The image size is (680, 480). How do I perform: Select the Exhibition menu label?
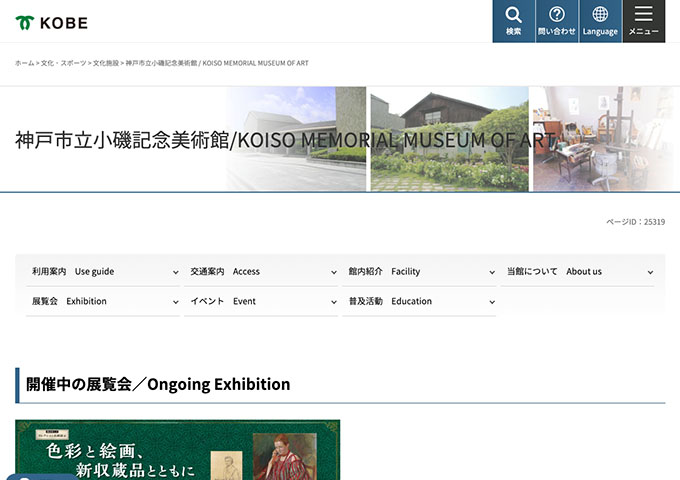pos(69,301)
